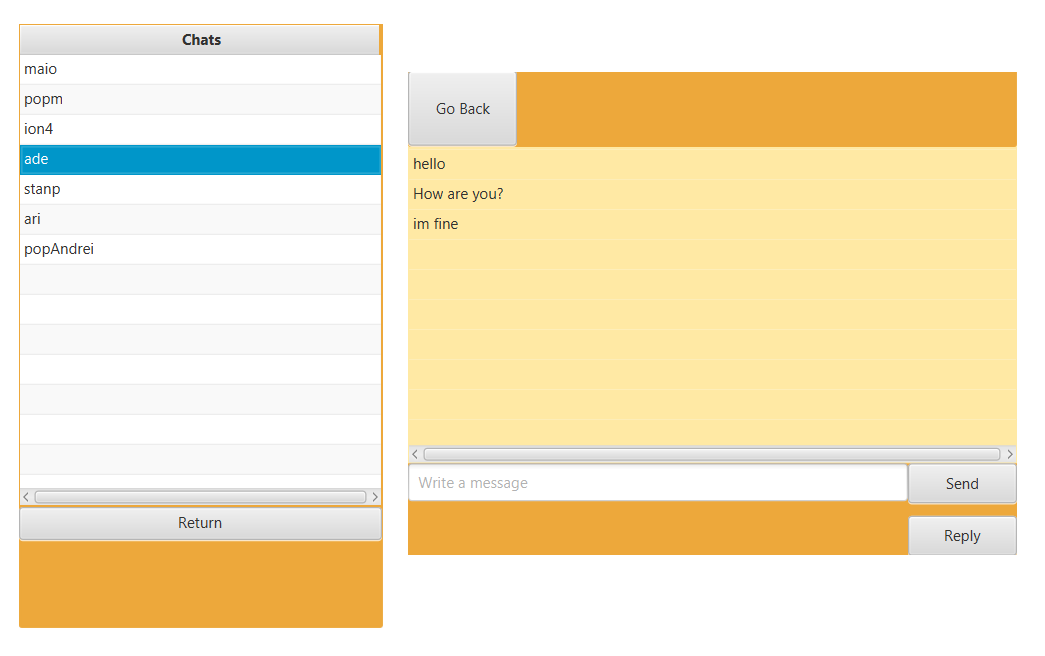Open the popAndrei chat
Screen dimensions: 1045x656
point(201,249)
